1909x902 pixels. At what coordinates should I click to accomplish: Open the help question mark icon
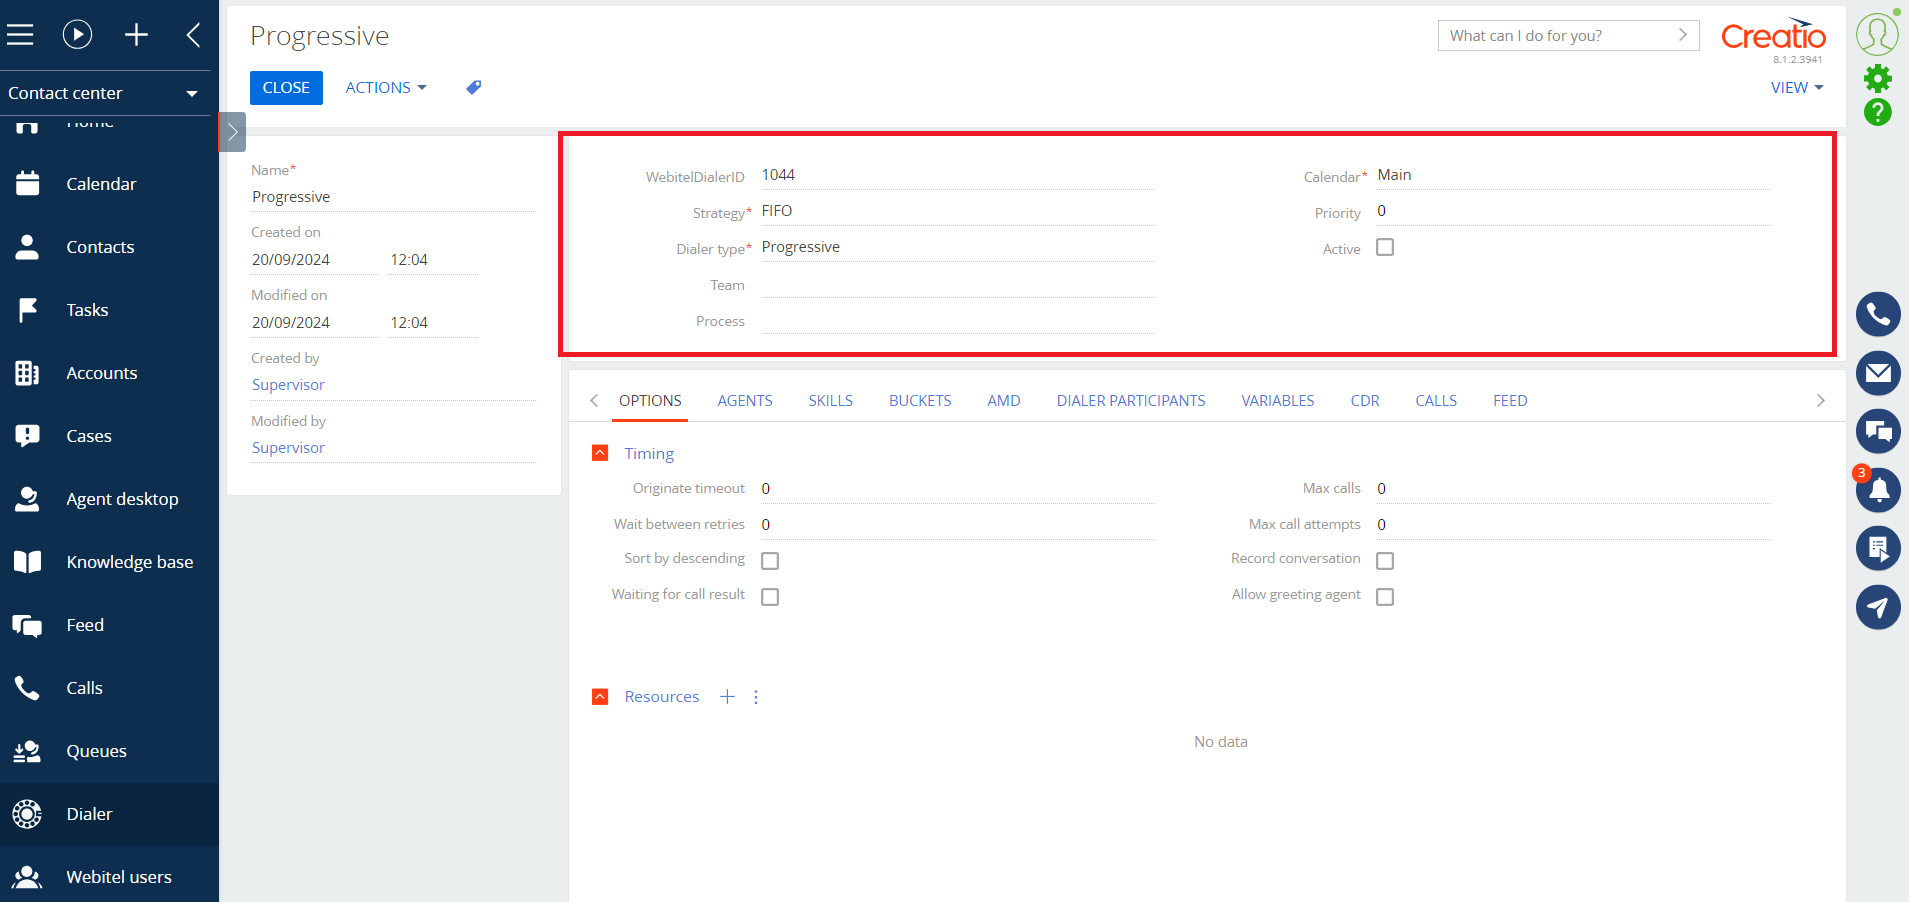pyautogui.click(x=1878, y=112)
